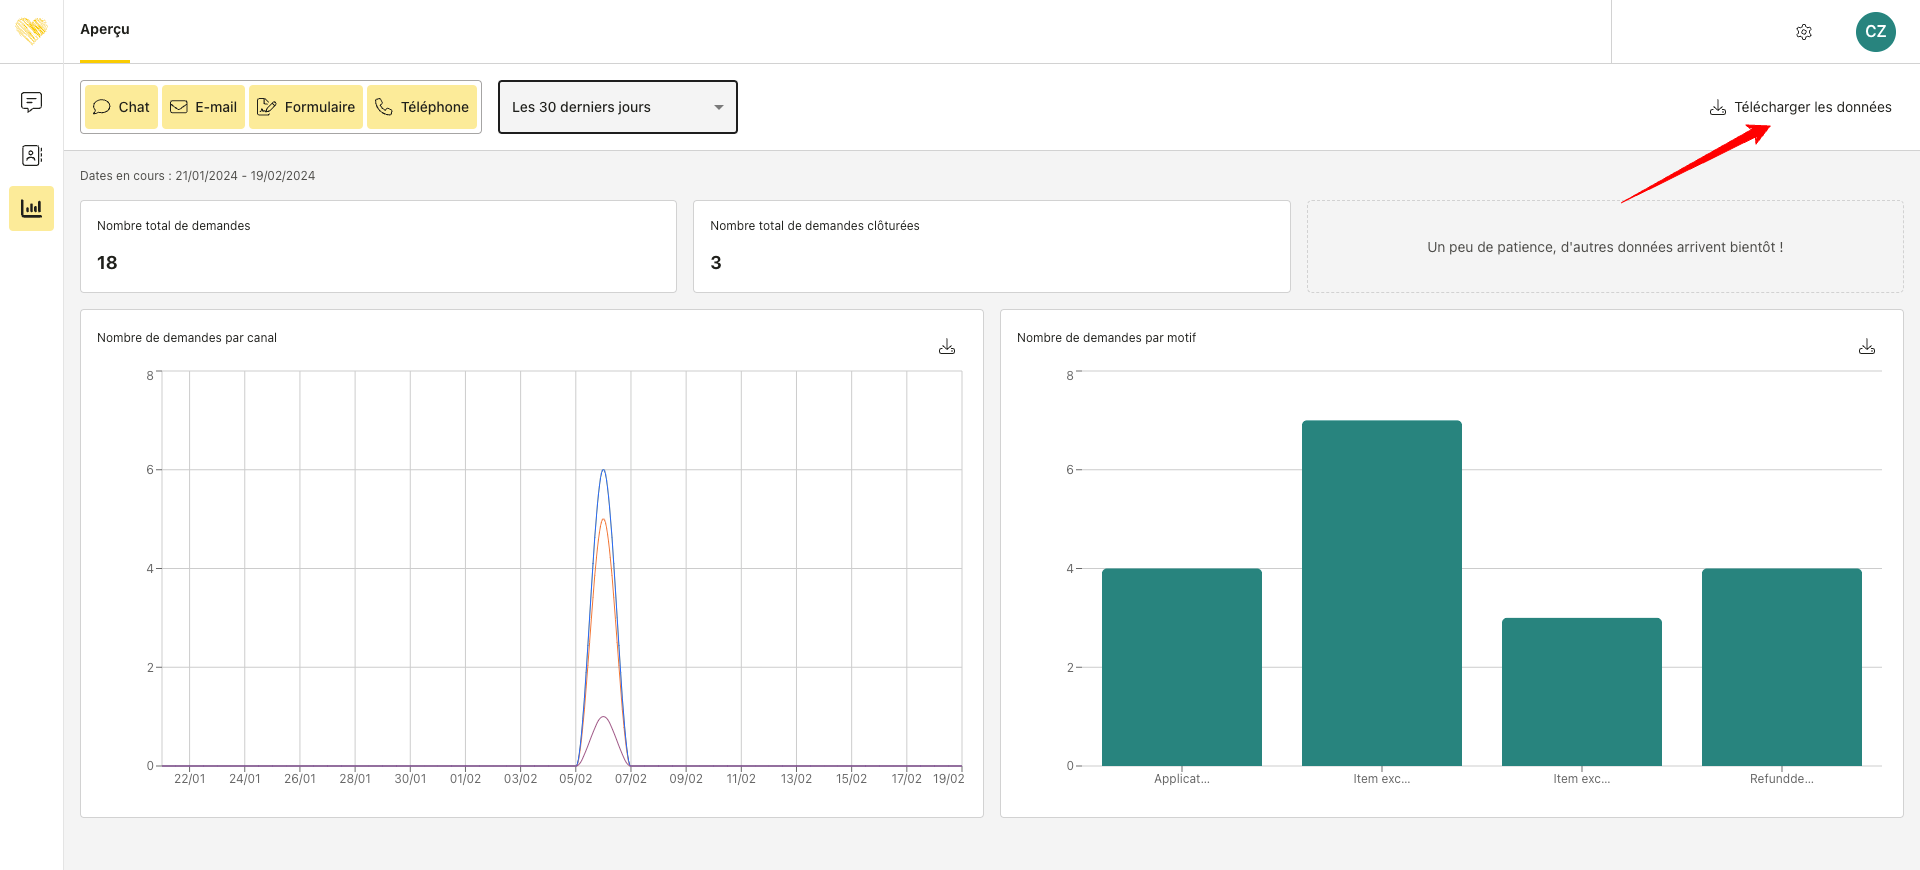Download the demandes par canal chart
This screenshot has height=870, width=1920.
point(946,347)
